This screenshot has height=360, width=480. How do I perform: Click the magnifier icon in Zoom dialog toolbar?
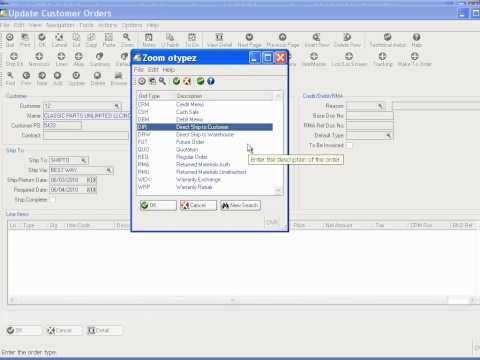tap(162, 81)
